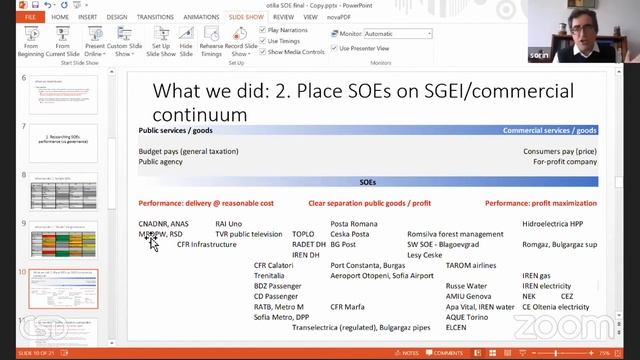Click the Save icon in quick access toolbar
Viewport: 640px width, 360px height.
[35, 5]
